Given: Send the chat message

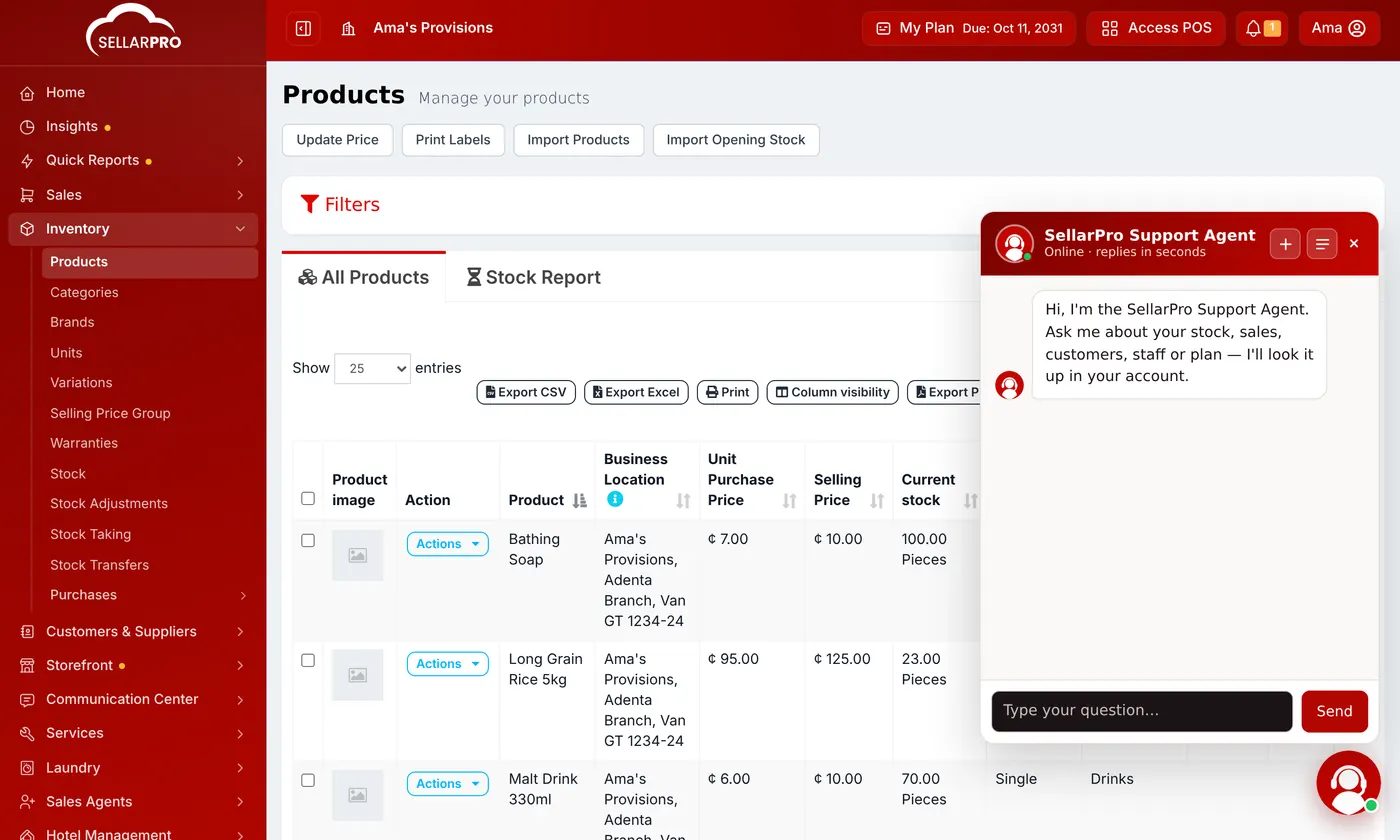Looking at the screenshot, I should 1334,711.
